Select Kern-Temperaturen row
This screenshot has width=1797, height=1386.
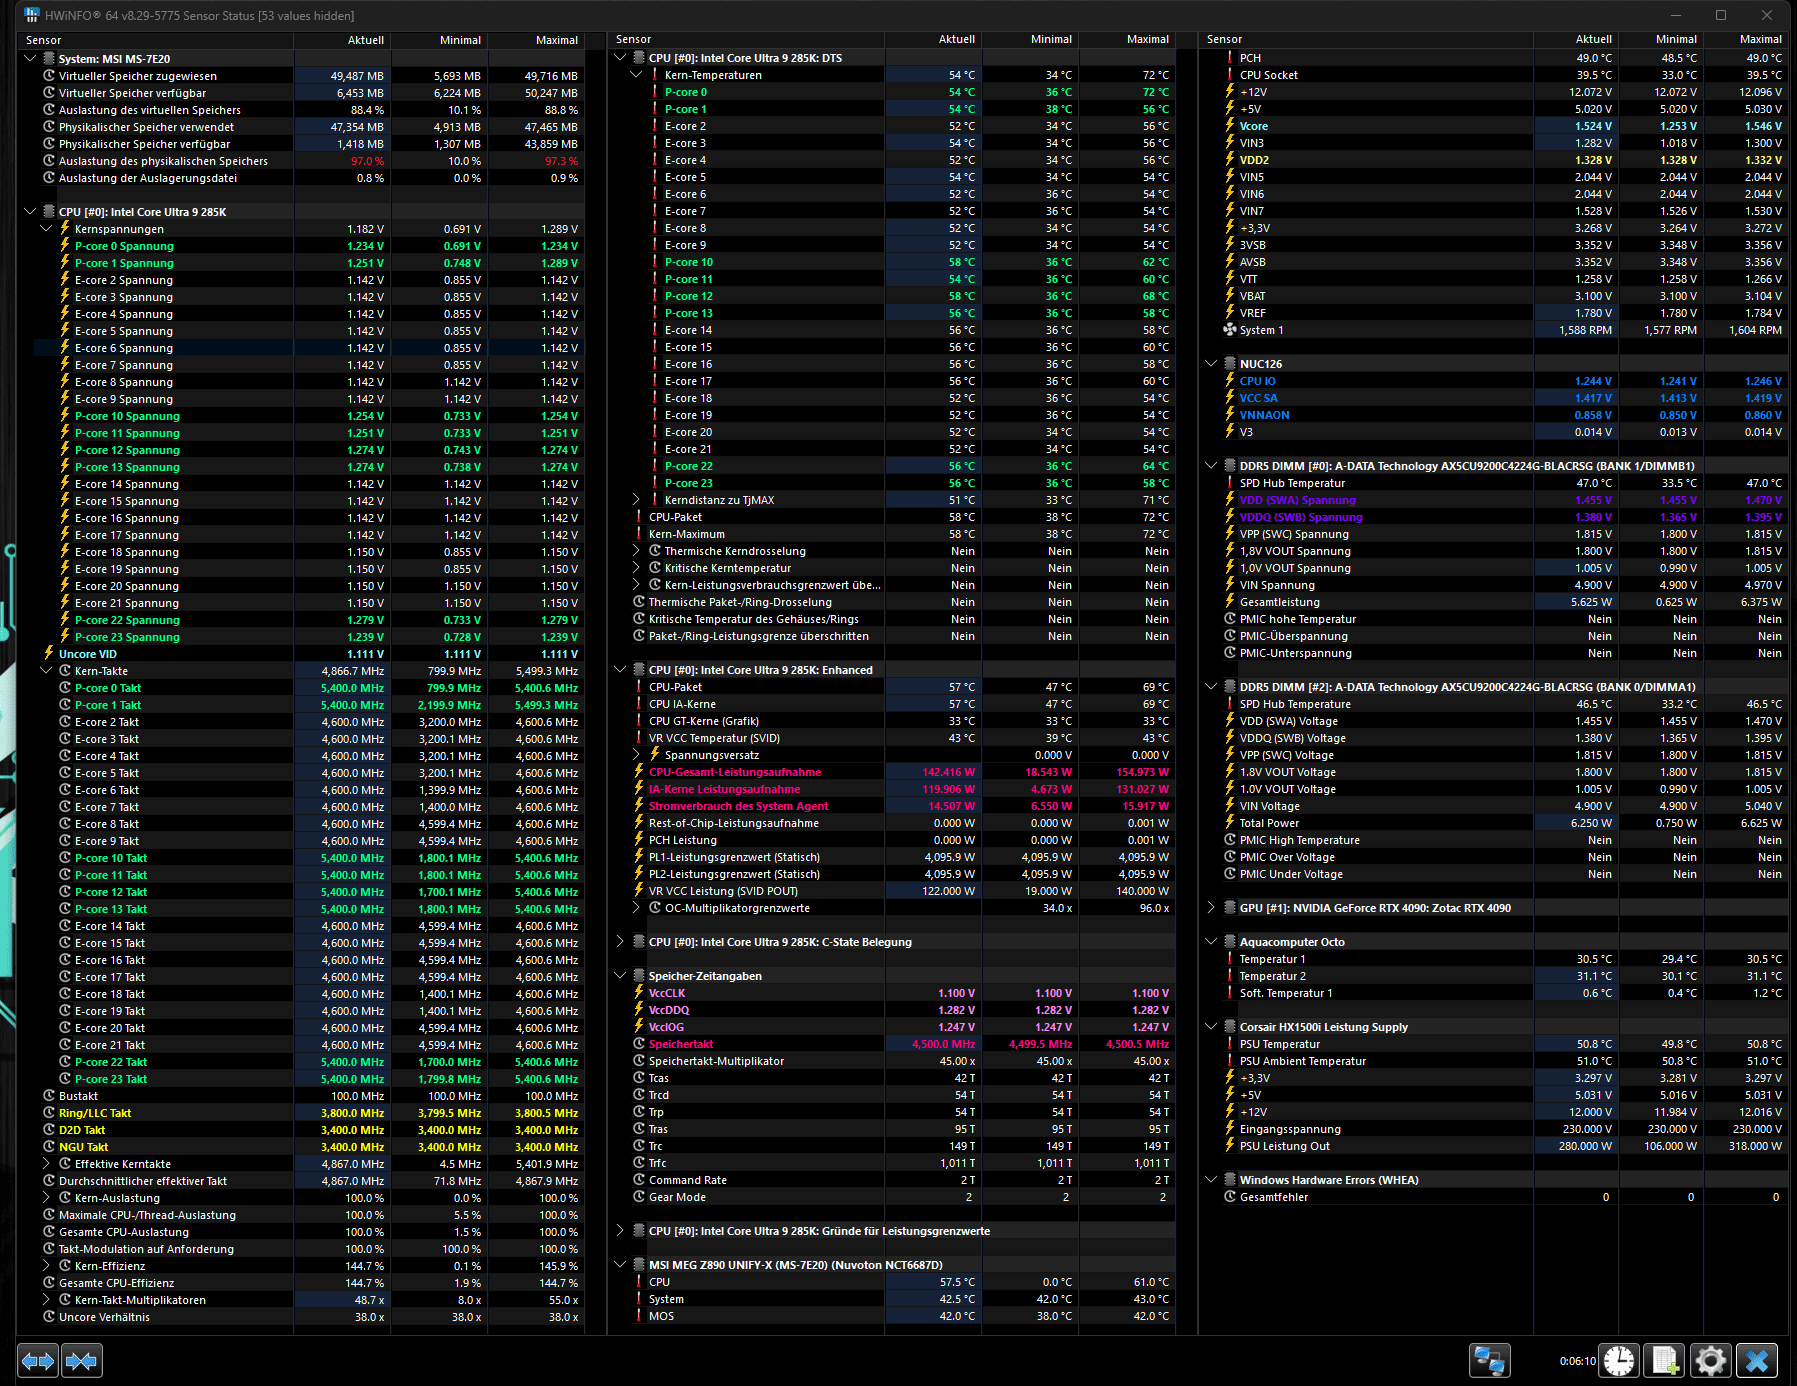[900, 75]
